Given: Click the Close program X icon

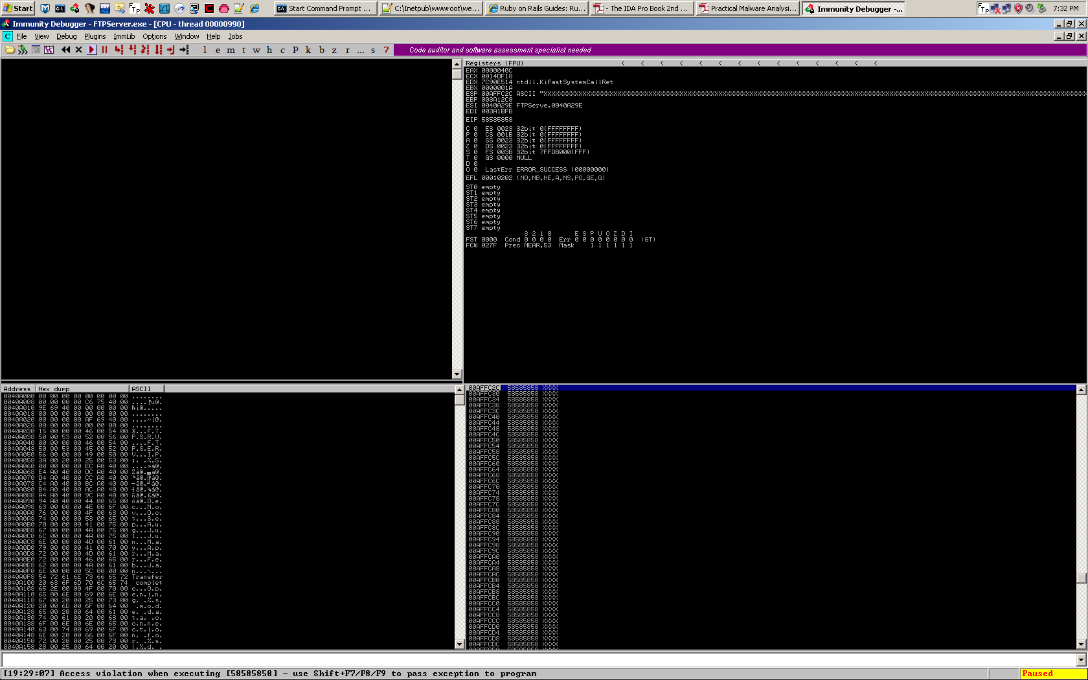Looking at the screenshot, I should (79, 49).
